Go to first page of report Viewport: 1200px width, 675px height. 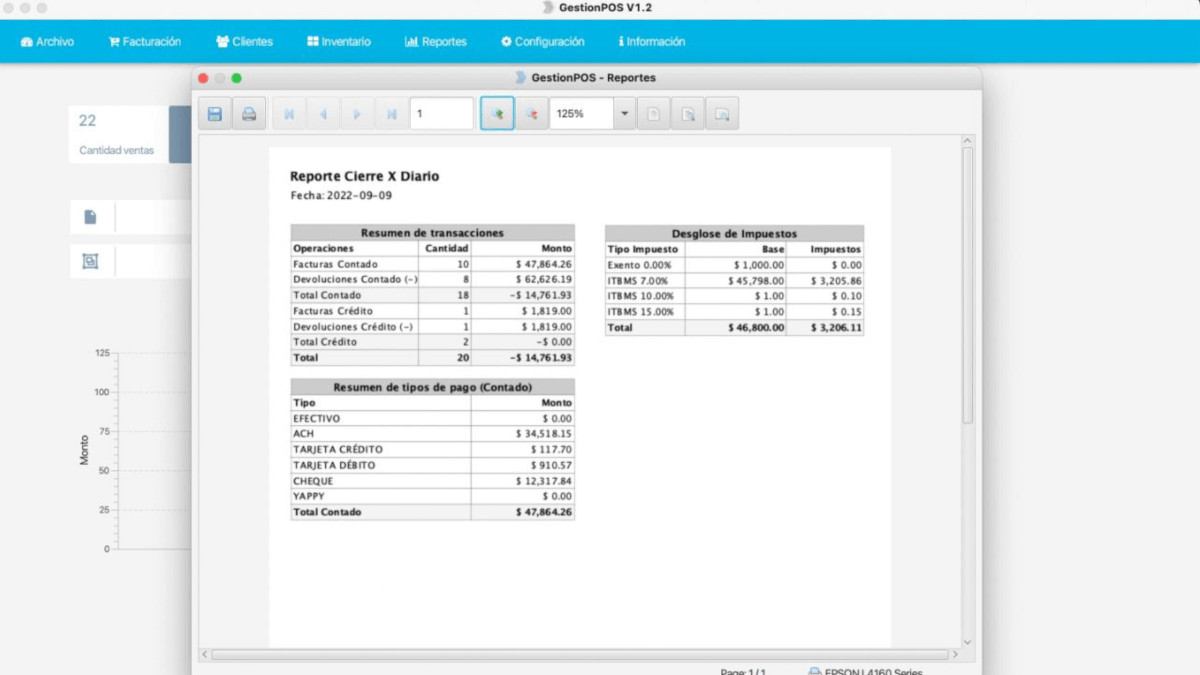[289, 114]
